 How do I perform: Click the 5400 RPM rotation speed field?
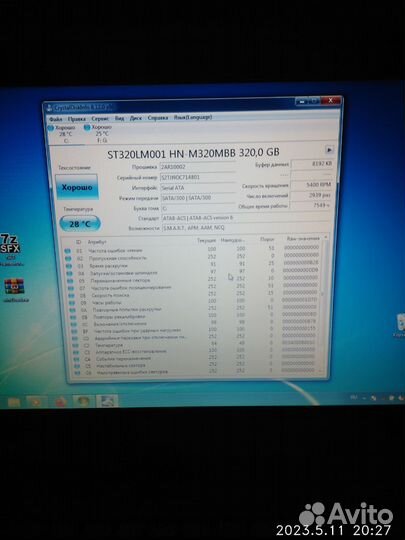click(x=311, y=185)
